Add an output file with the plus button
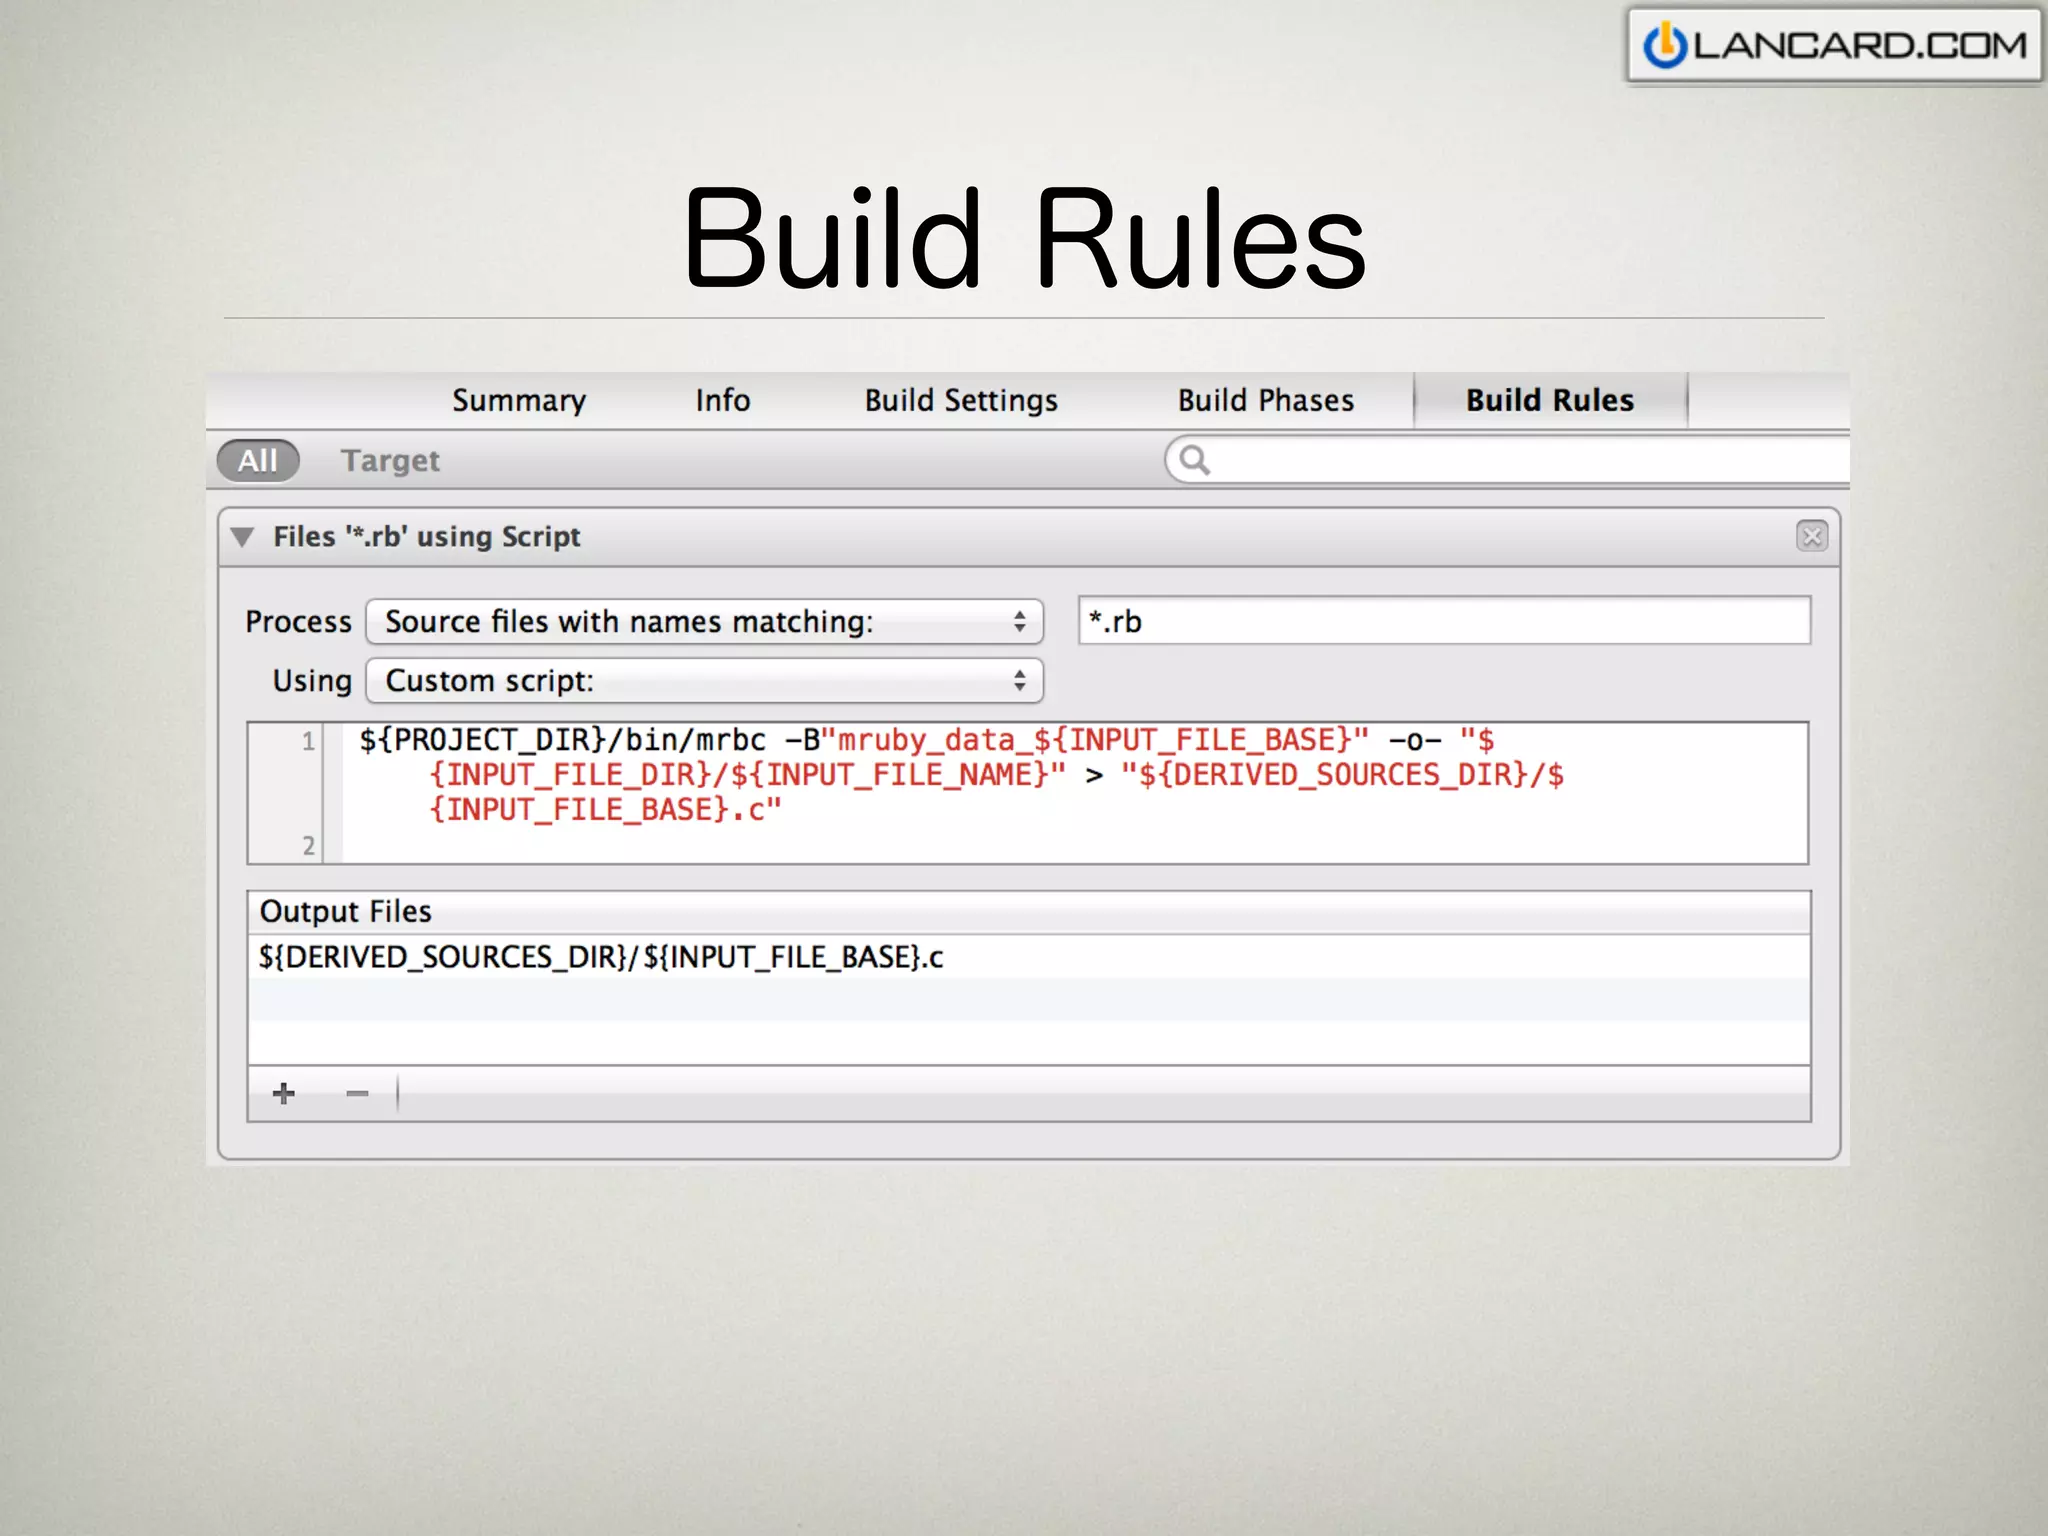Image resolution: width=2048 pixels, height=1536 pixels. pyautogui.click(x=284, y=1094)
